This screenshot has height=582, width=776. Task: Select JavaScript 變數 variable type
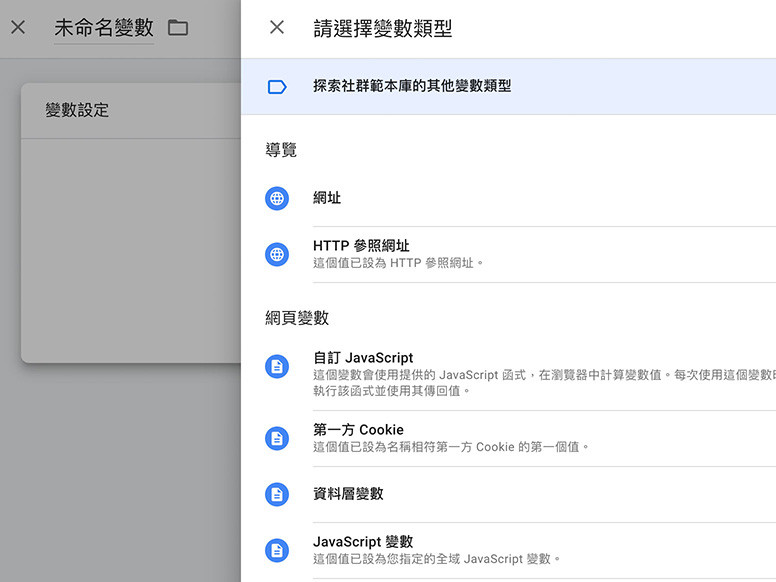click(508, 550)
